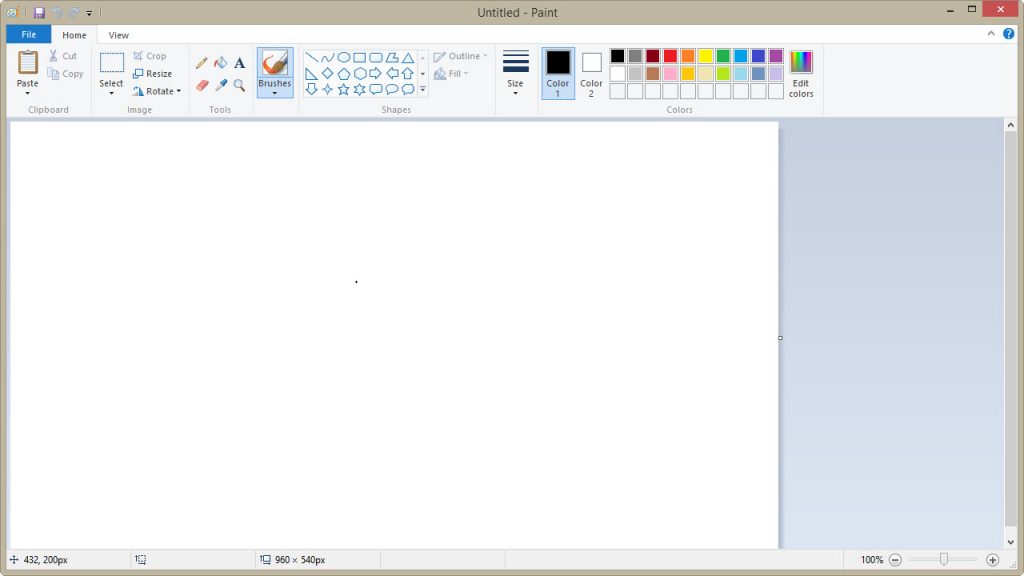Choose the five-point star shape
1024x576 pixels.
343,89
